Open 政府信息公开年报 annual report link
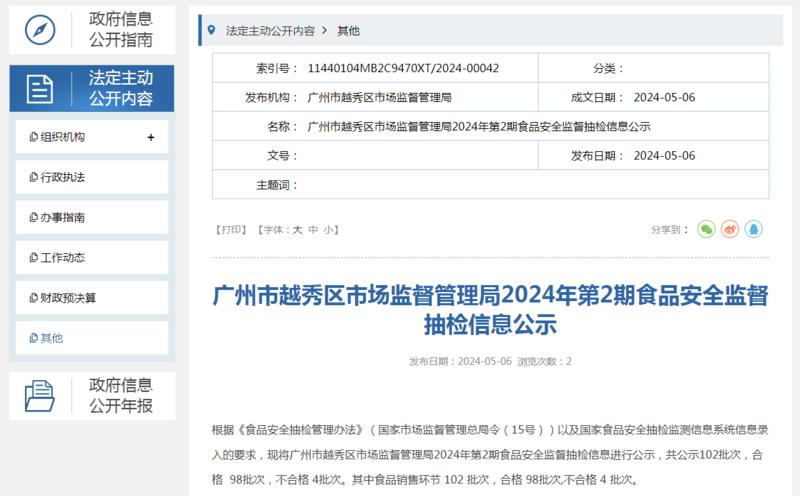This screenshot has width=800, height=496. (120, 395)
